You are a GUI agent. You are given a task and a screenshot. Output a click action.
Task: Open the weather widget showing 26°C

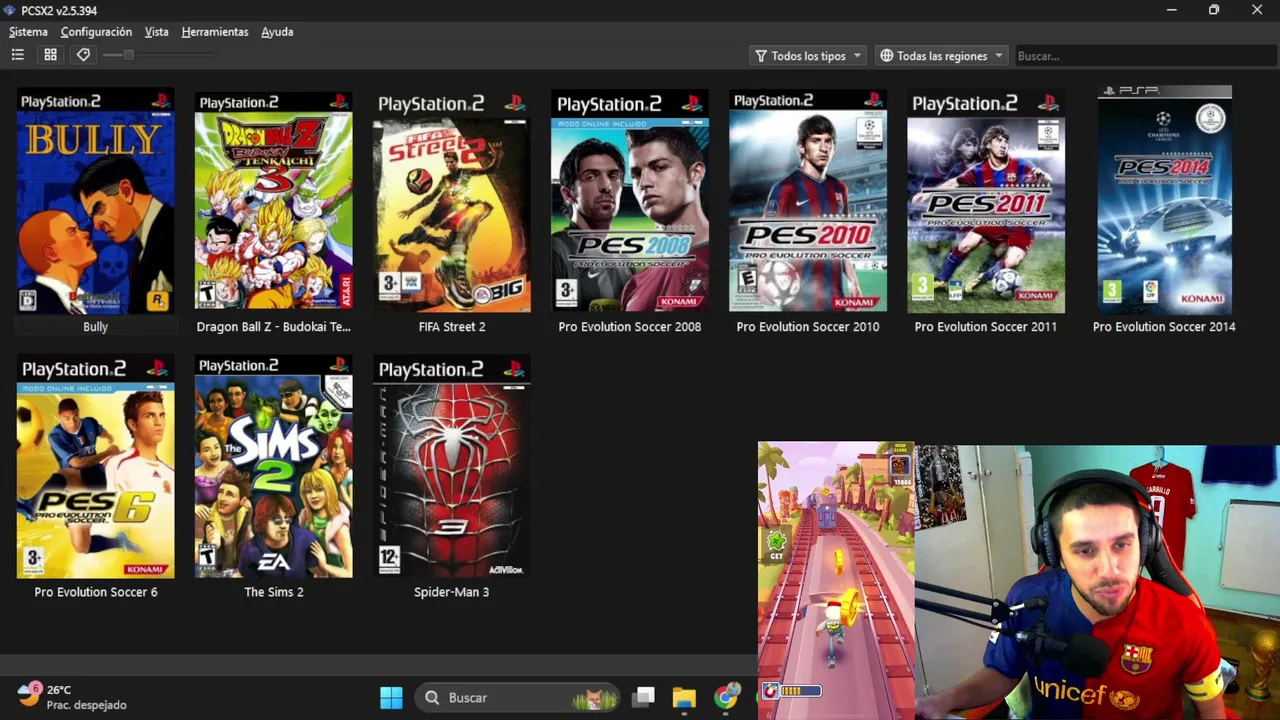coord(72,697)
